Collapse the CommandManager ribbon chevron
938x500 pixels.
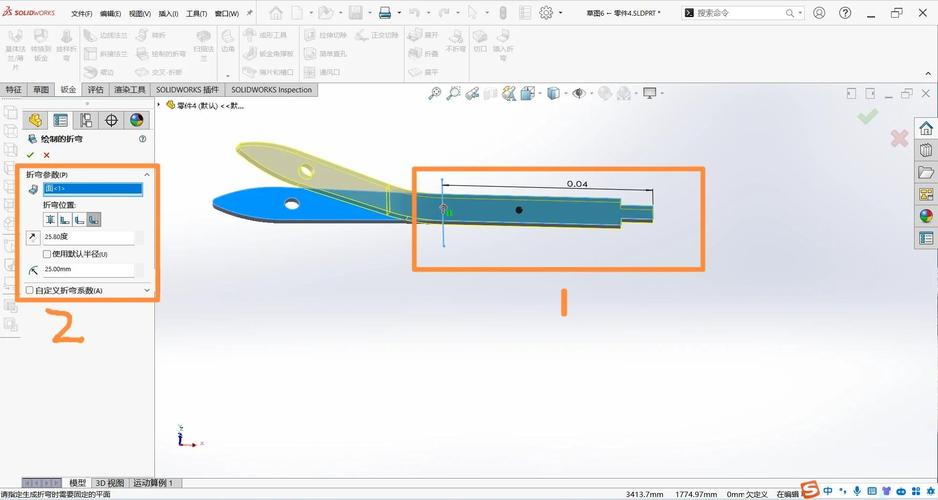click(x=927, y=74)
